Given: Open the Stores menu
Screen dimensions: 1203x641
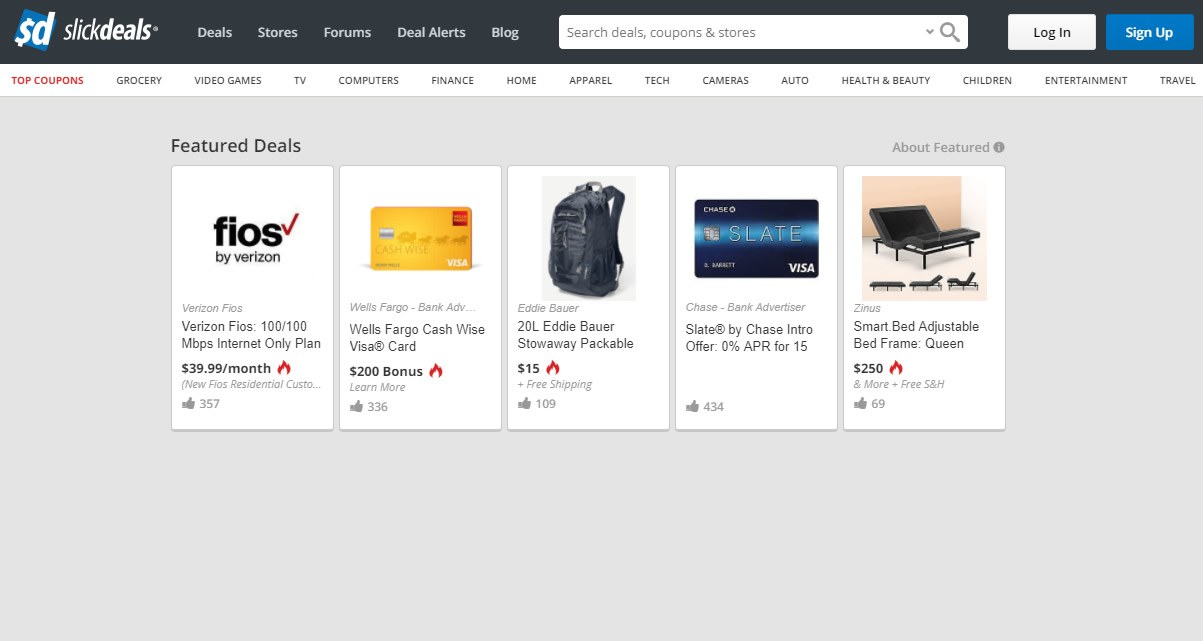Looking at the screenshot, I should (x=277, y=32).
